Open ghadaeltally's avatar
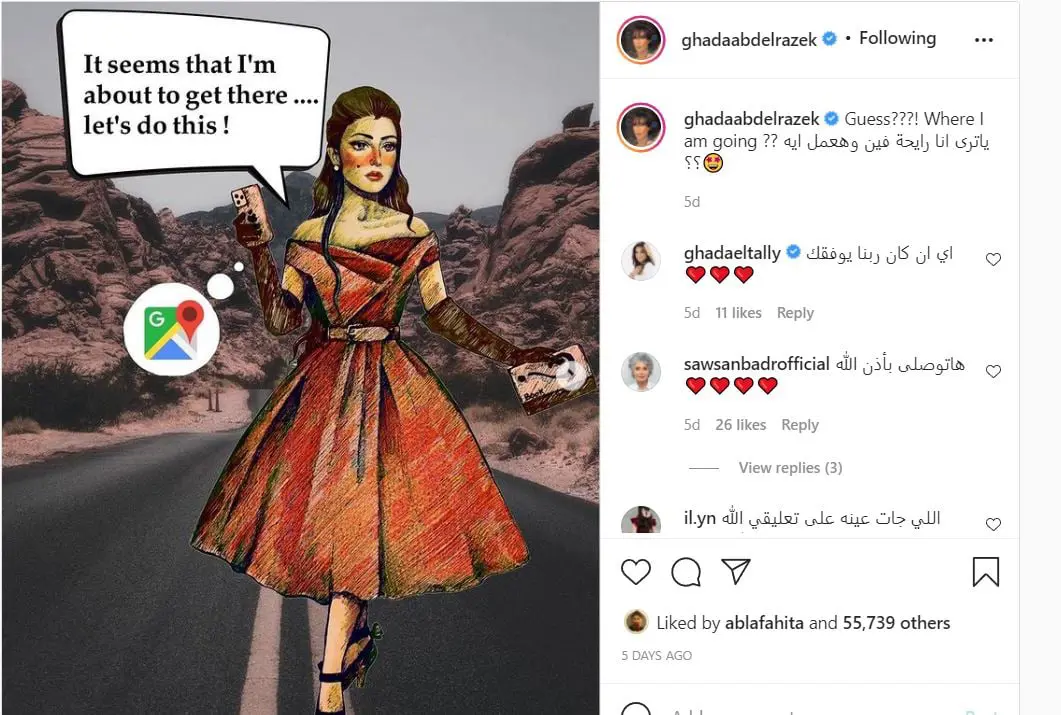Screen dimensions: 1061x715 (x=641, y=260)
